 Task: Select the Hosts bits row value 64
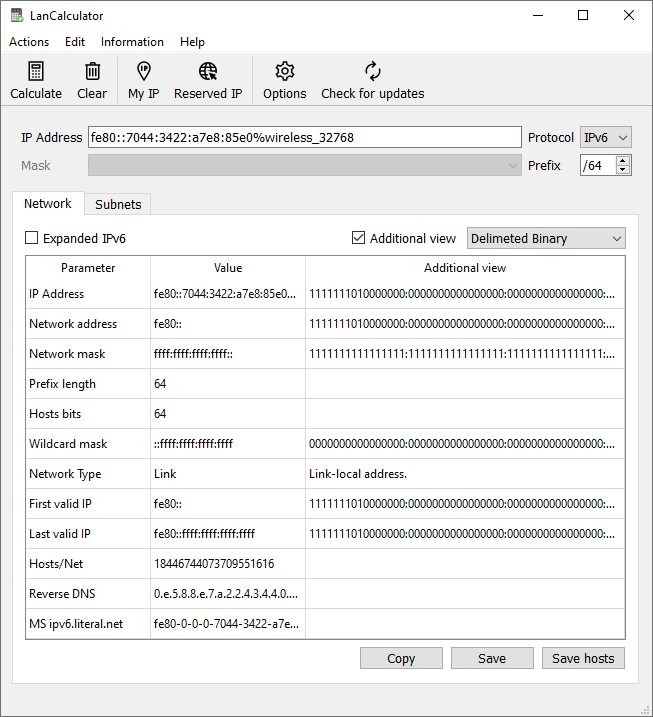(x=228, y=414)
